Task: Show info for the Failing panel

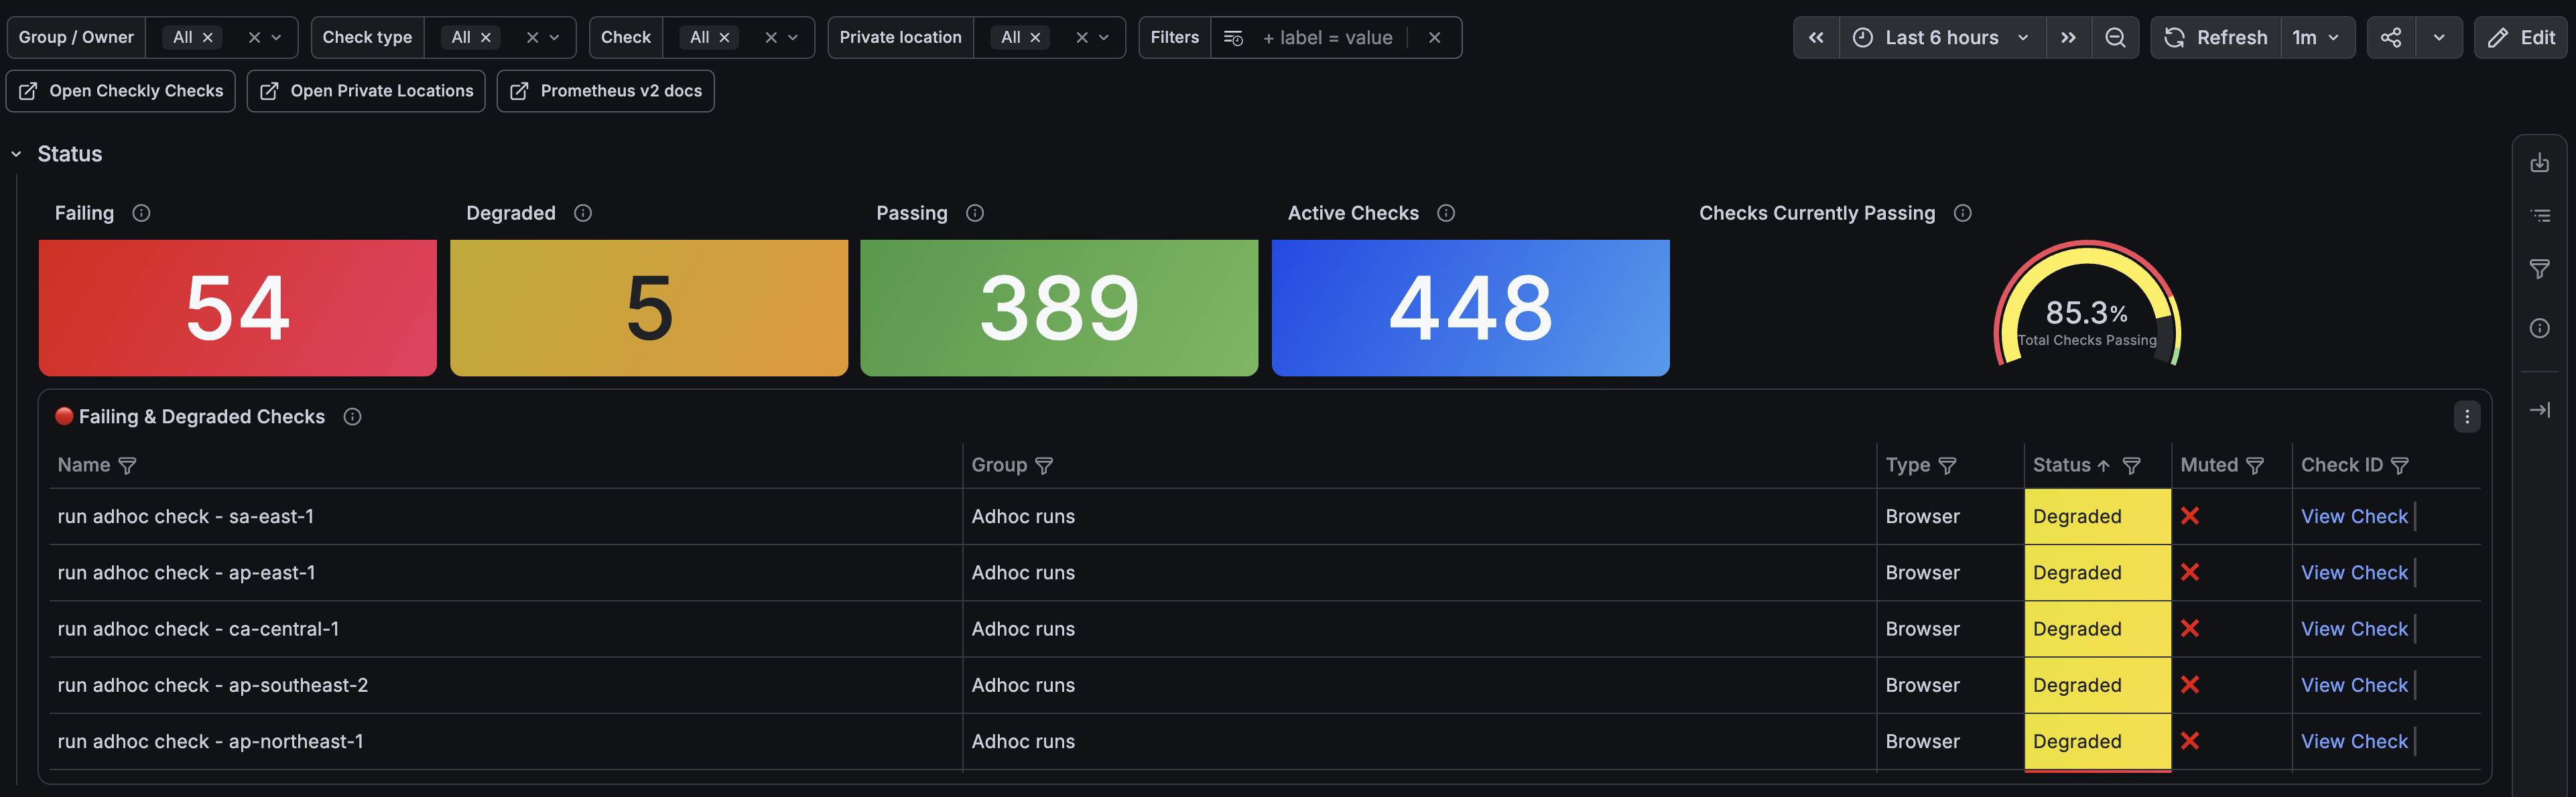Action: click(x=141, y=213)
